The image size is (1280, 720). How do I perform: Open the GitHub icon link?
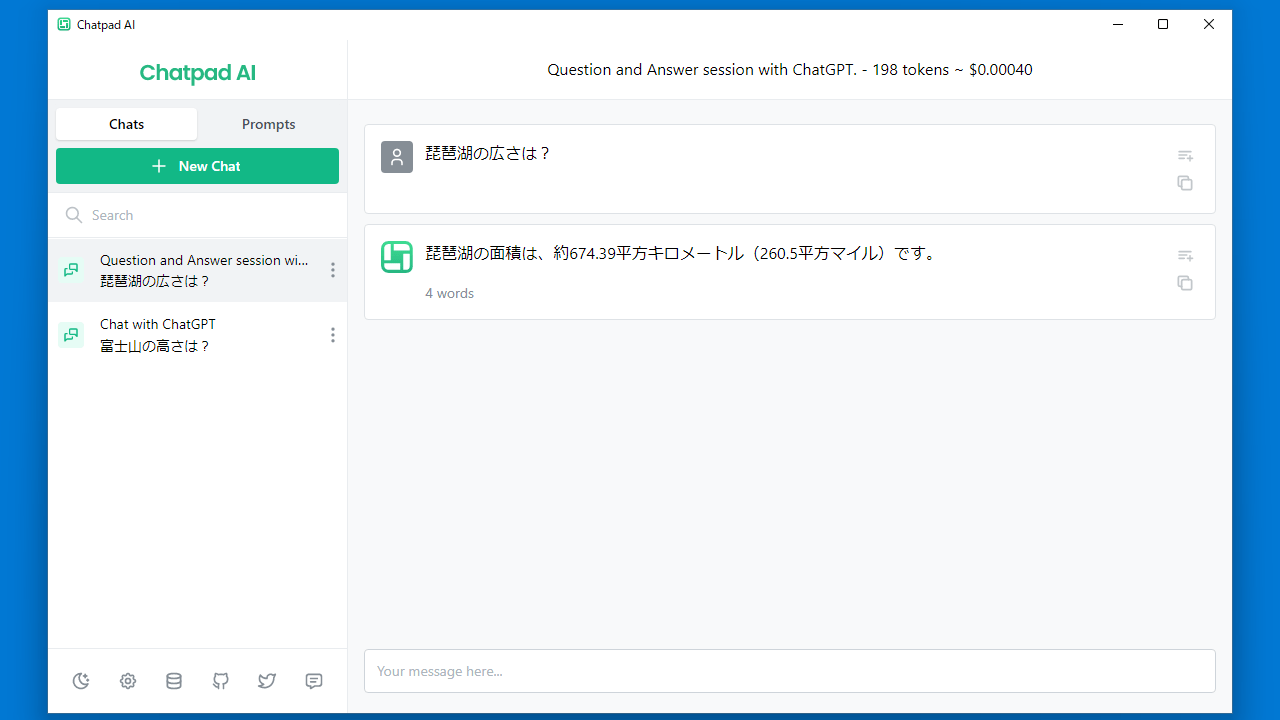[x=221, y=681]
